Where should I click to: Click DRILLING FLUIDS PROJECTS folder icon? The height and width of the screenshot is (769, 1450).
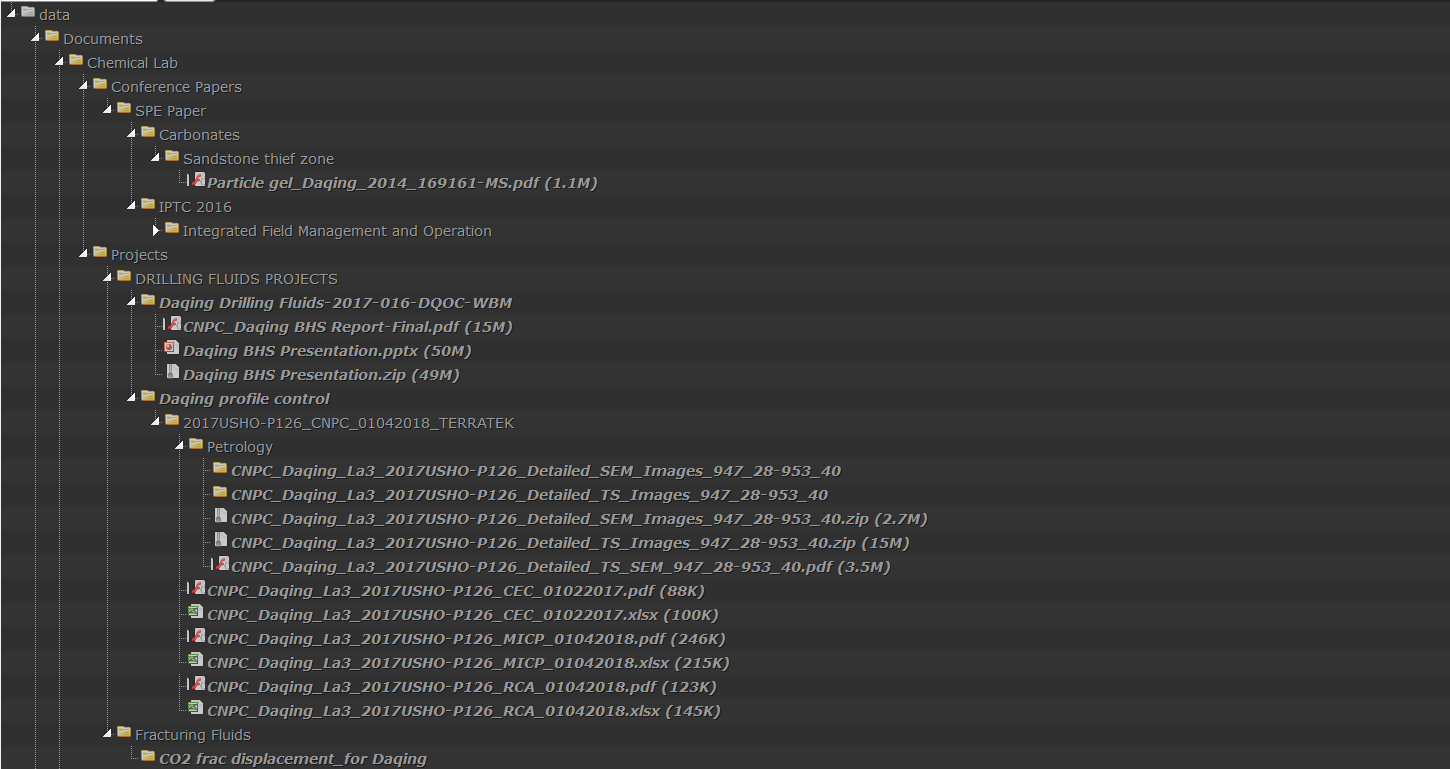tap(124, 276)
